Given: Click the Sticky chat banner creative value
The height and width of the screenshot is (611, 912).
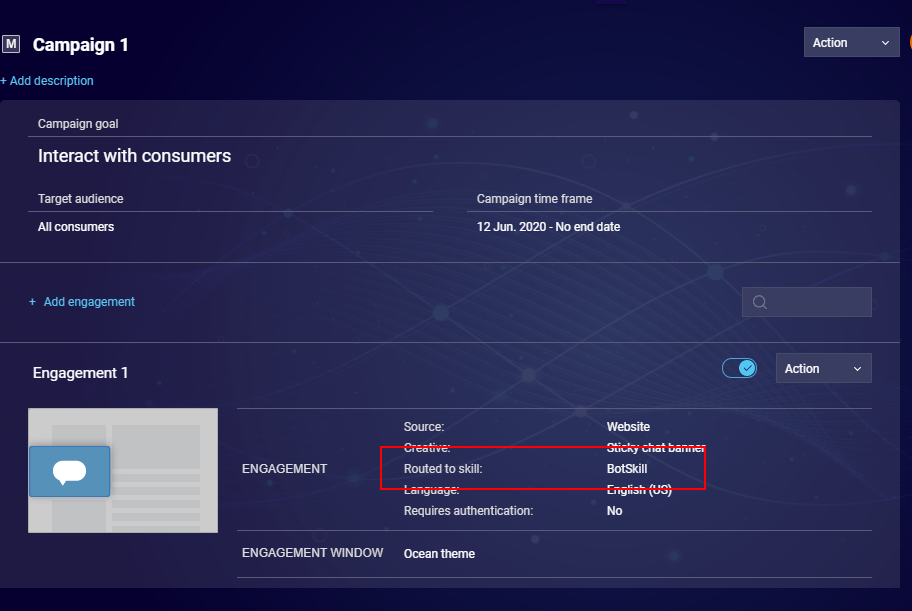Looking at the screenshot, I should [656, 447].
